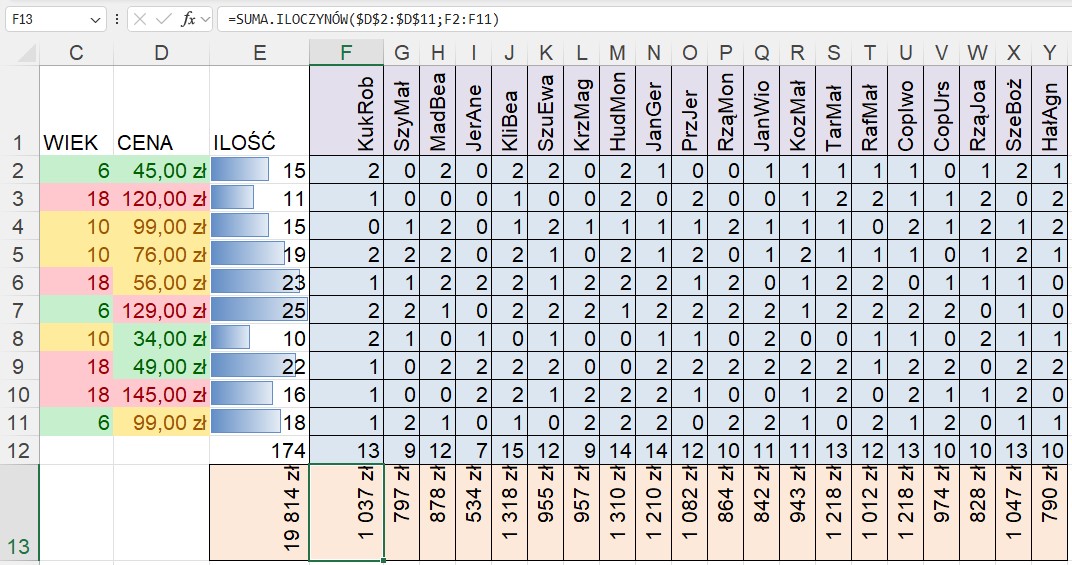Click the data bar cell showing 25
Image resolution: width=1072 pixels, height=565 pixels.
click(259, 311)
